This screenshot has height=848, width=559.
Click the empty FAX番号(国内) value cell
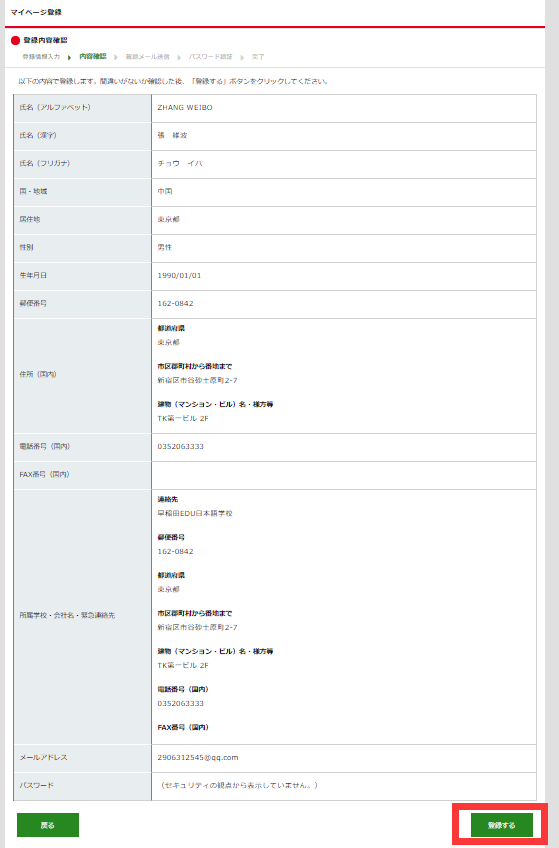(x=344, y=475)
